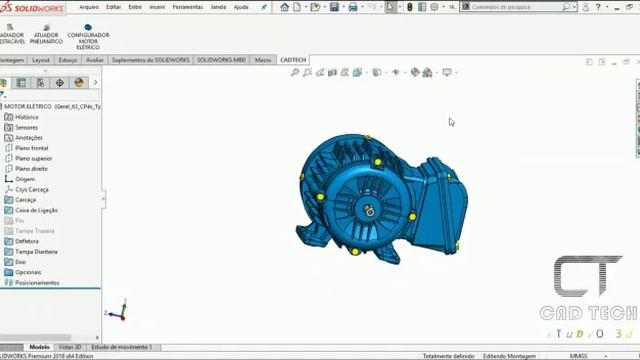Viewport: 640px width, 360px height.
Task: Click the Display Style icon
Action: point(377,73)
